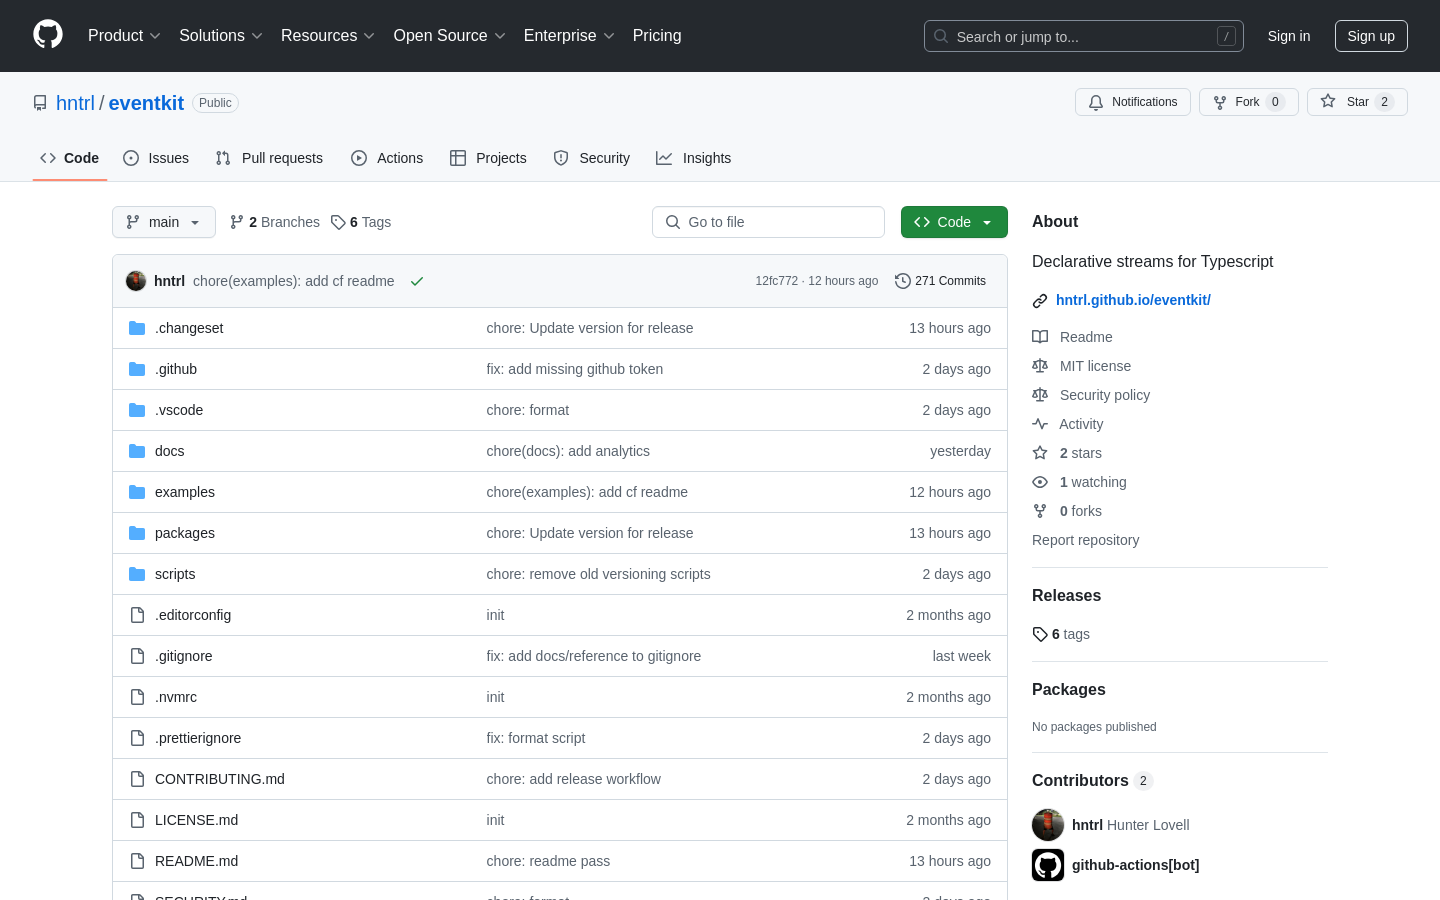Click Hunter Lovell's contributor avatar
Screen dimensions: 1440x900
click(x=1048, y=825)
